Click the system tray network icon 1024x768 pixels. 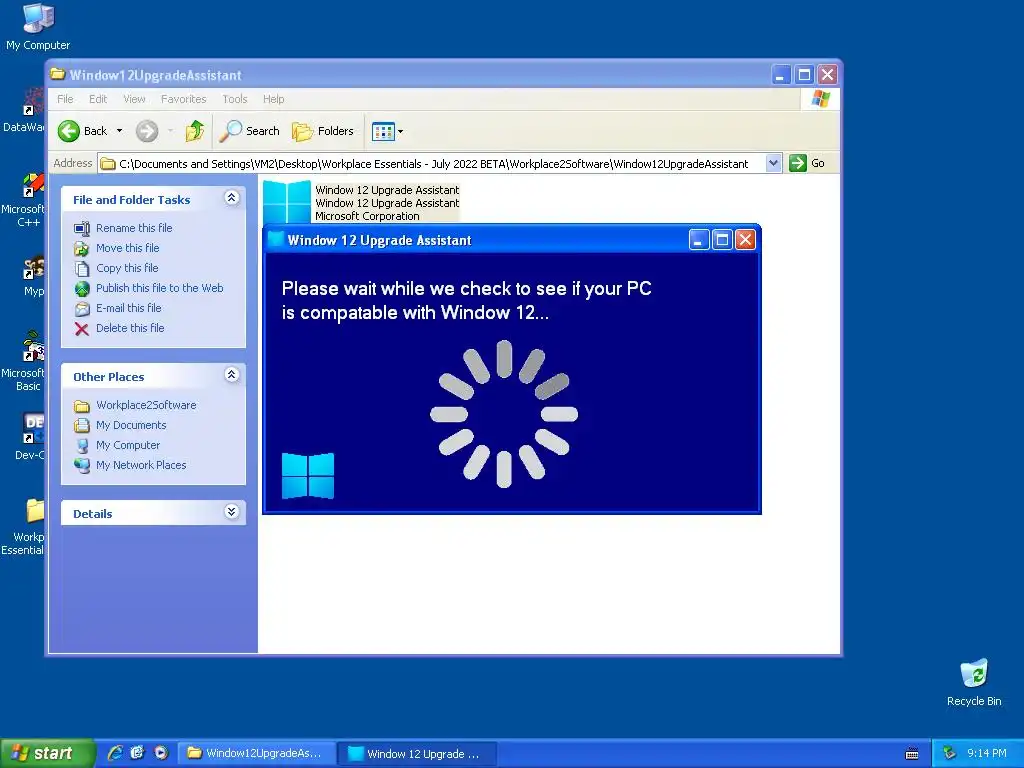(x=950, y=753)
